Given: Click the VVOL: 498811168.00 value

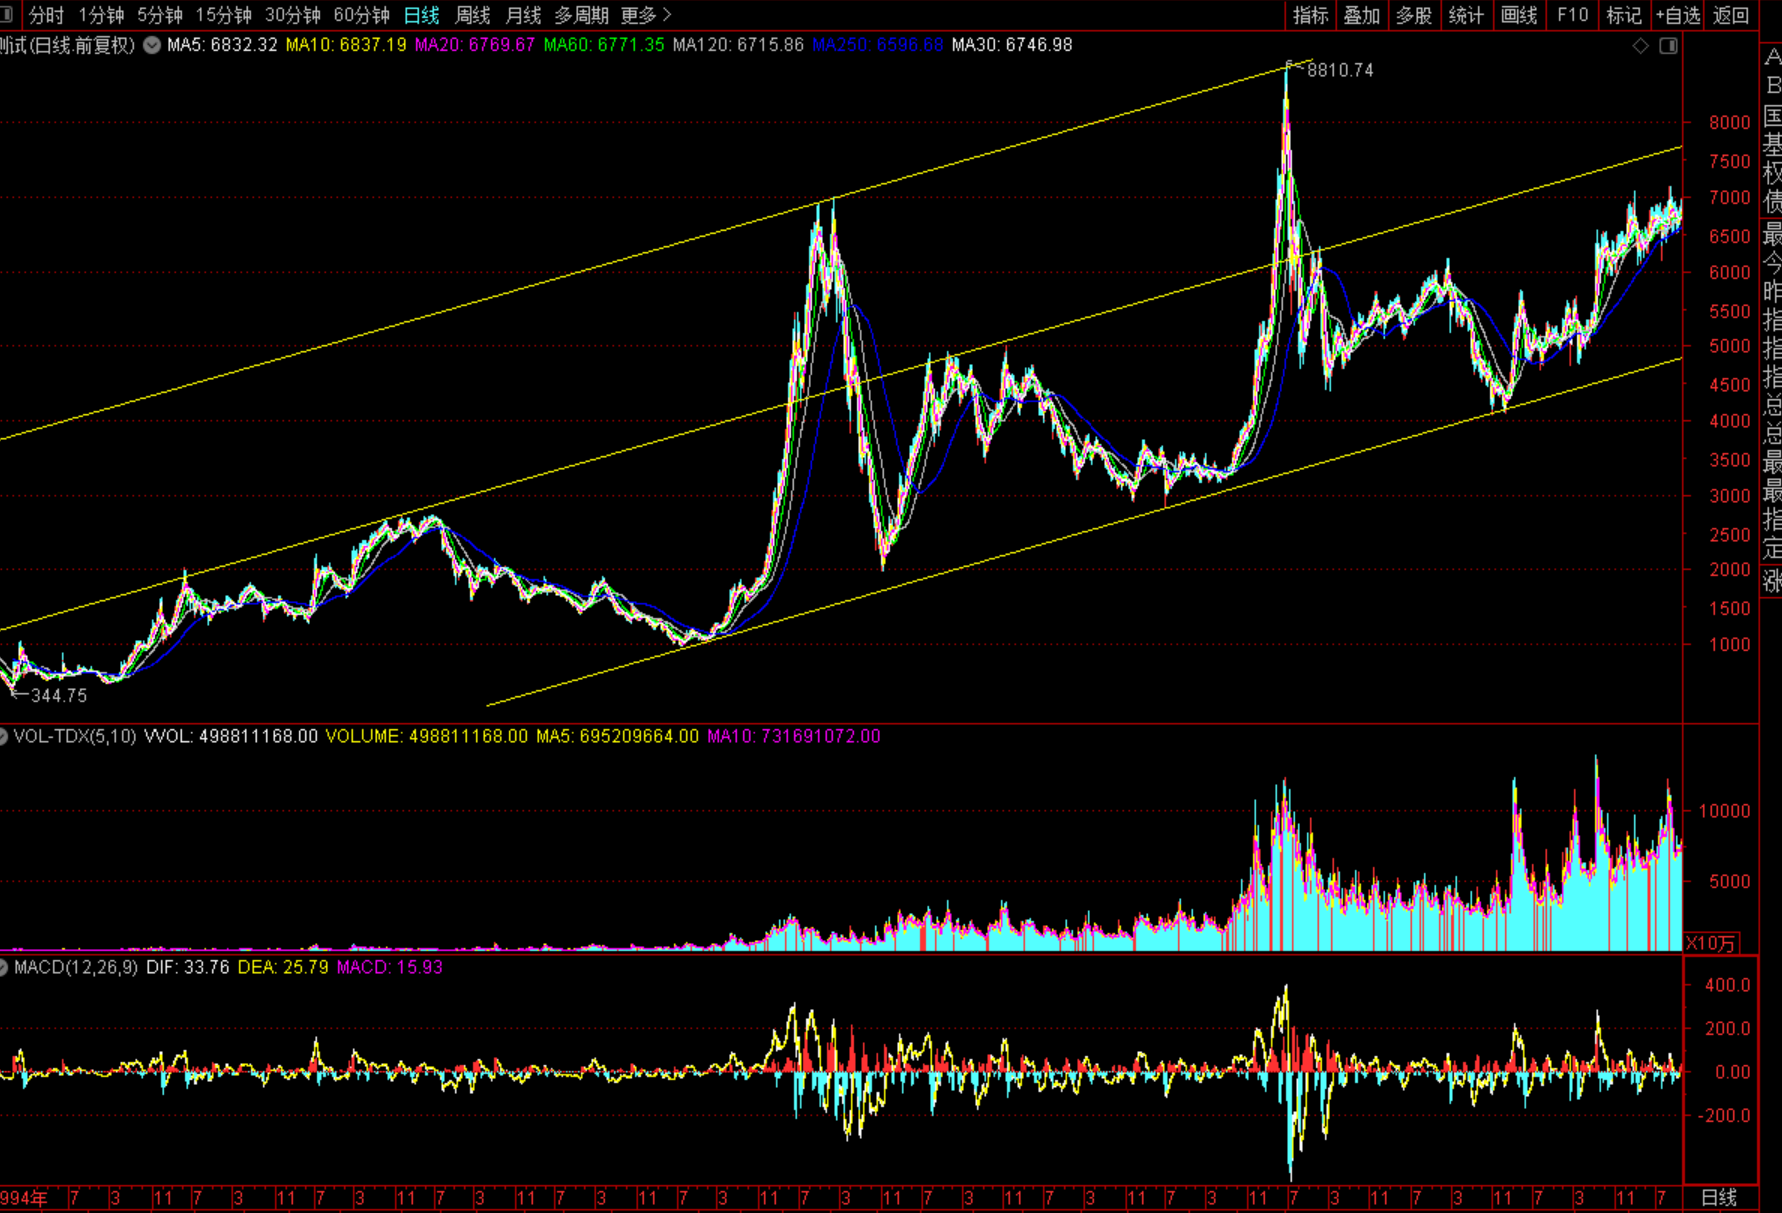Looking at the screenshot, I should [231, 737].
